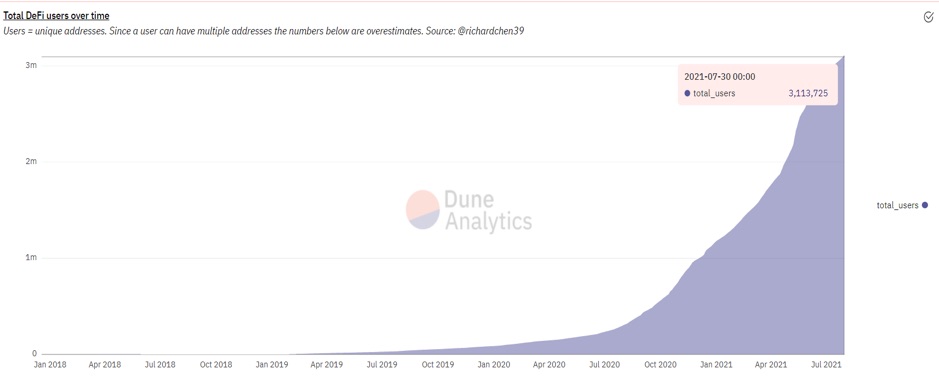The image size is (939, 389).
Task: Click the Analytics word in watermark
Action: (488, 221)
